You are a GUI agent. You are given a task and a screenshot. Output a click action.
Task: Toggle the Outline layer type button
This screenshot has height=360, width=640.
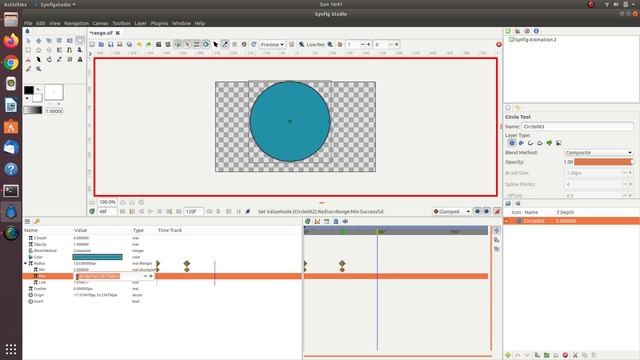coord(531,143)
